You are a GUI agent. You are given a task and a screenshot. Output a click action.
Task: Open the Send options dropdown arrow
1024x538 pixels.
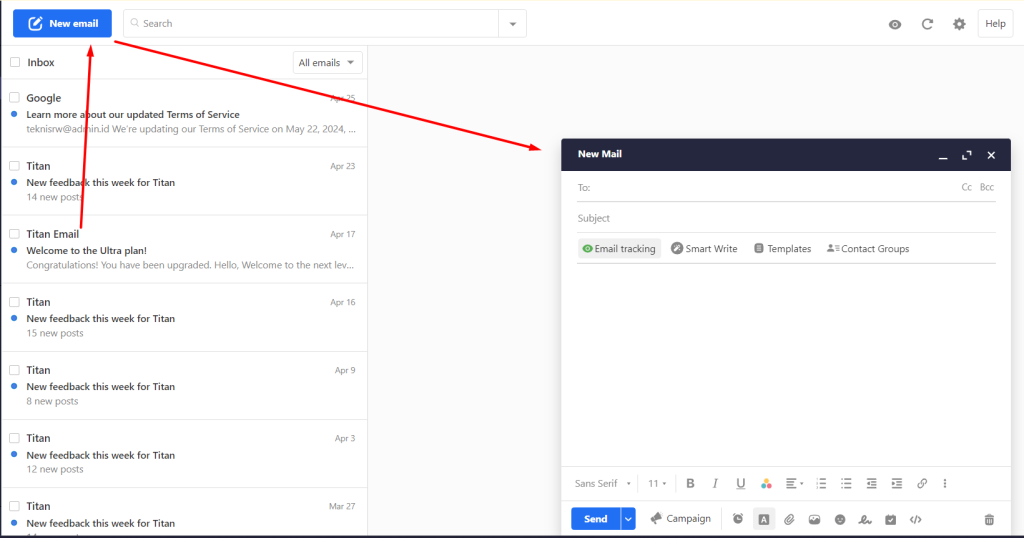[x=628, y=519]
